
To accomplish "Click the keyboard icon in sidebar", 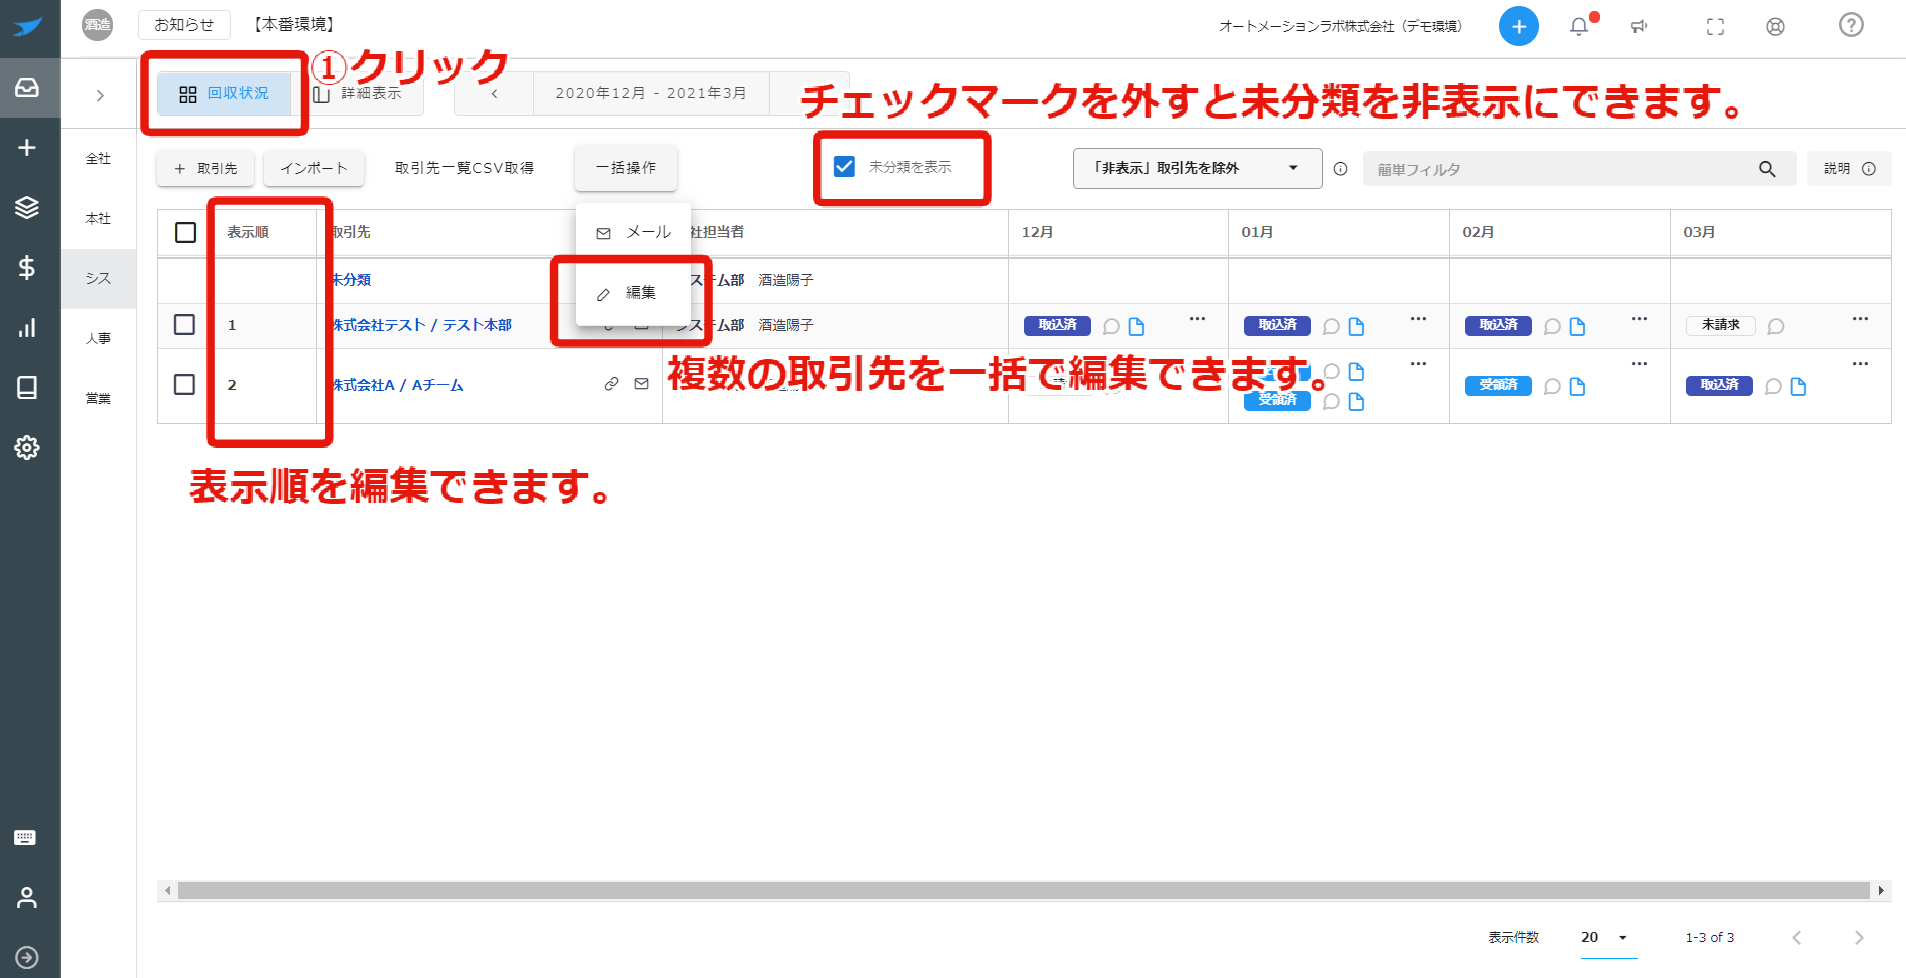I will pyautogui.click(x=25, y=838).
